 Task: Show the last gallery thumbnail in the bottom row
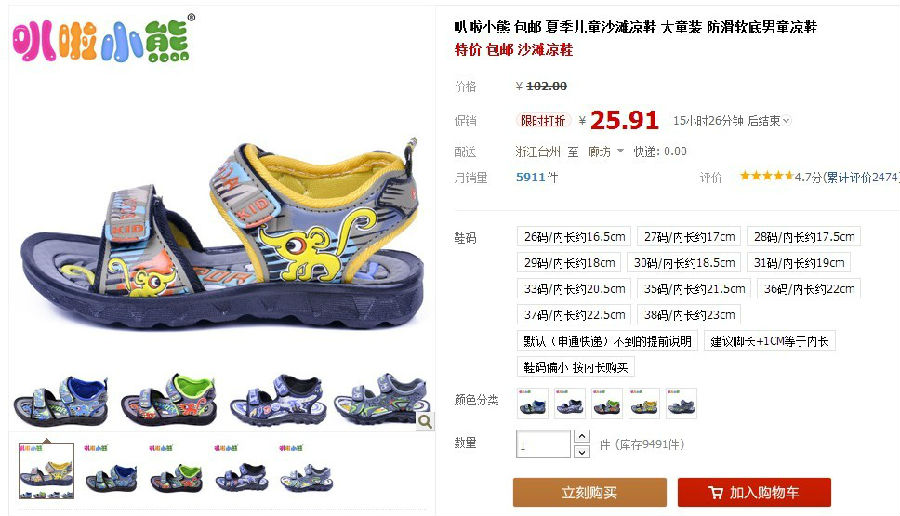pos(307,471)
